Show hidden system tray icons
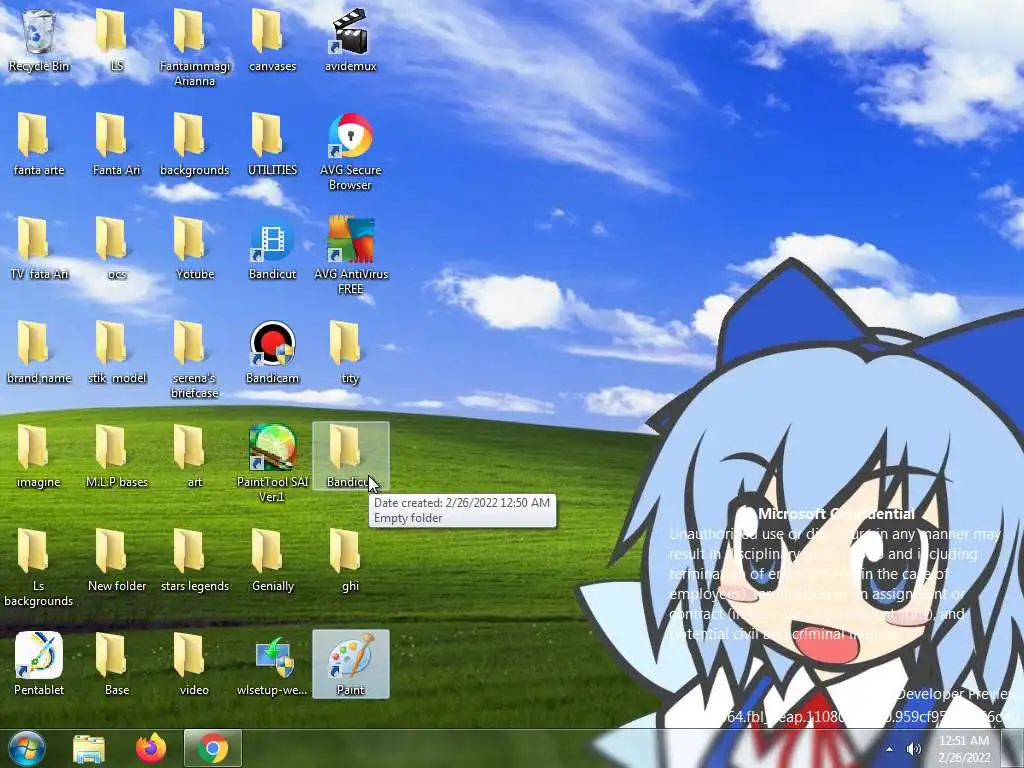Screen dimensions: 1024x768 (x=889, y=748)
